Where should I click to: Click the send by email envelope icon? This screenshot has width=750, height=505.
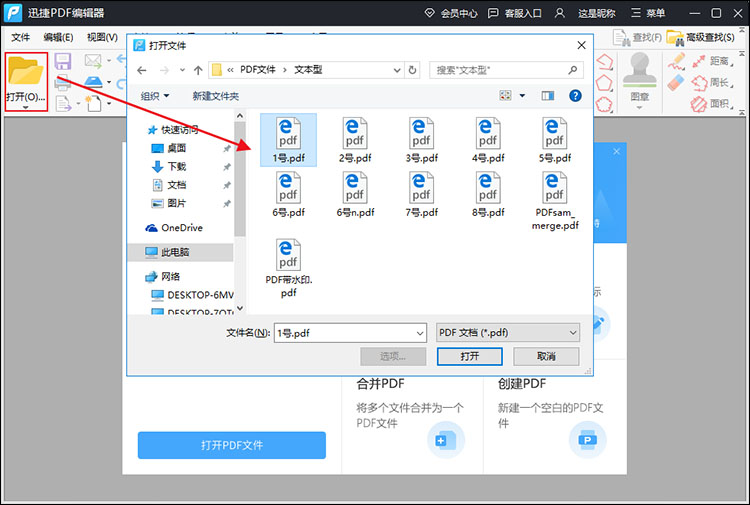pos(93,61)
